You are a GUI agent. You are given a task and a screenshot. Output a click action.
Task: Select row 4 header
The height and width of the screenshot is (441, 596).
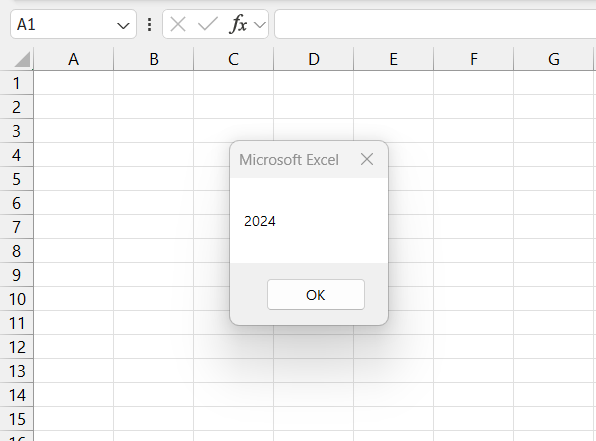16,155
